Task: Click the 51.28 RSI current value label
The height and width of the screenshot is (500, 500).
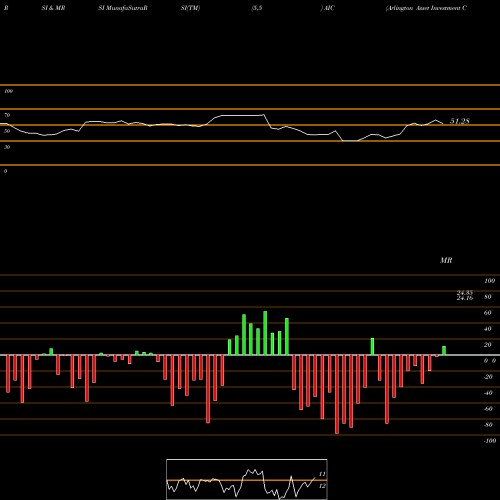Action: 460,121
